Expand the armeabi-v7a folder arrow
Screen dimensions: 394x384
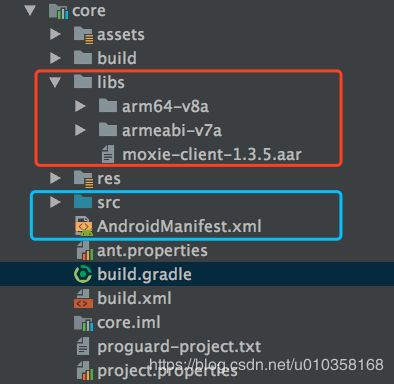(80, 130)
